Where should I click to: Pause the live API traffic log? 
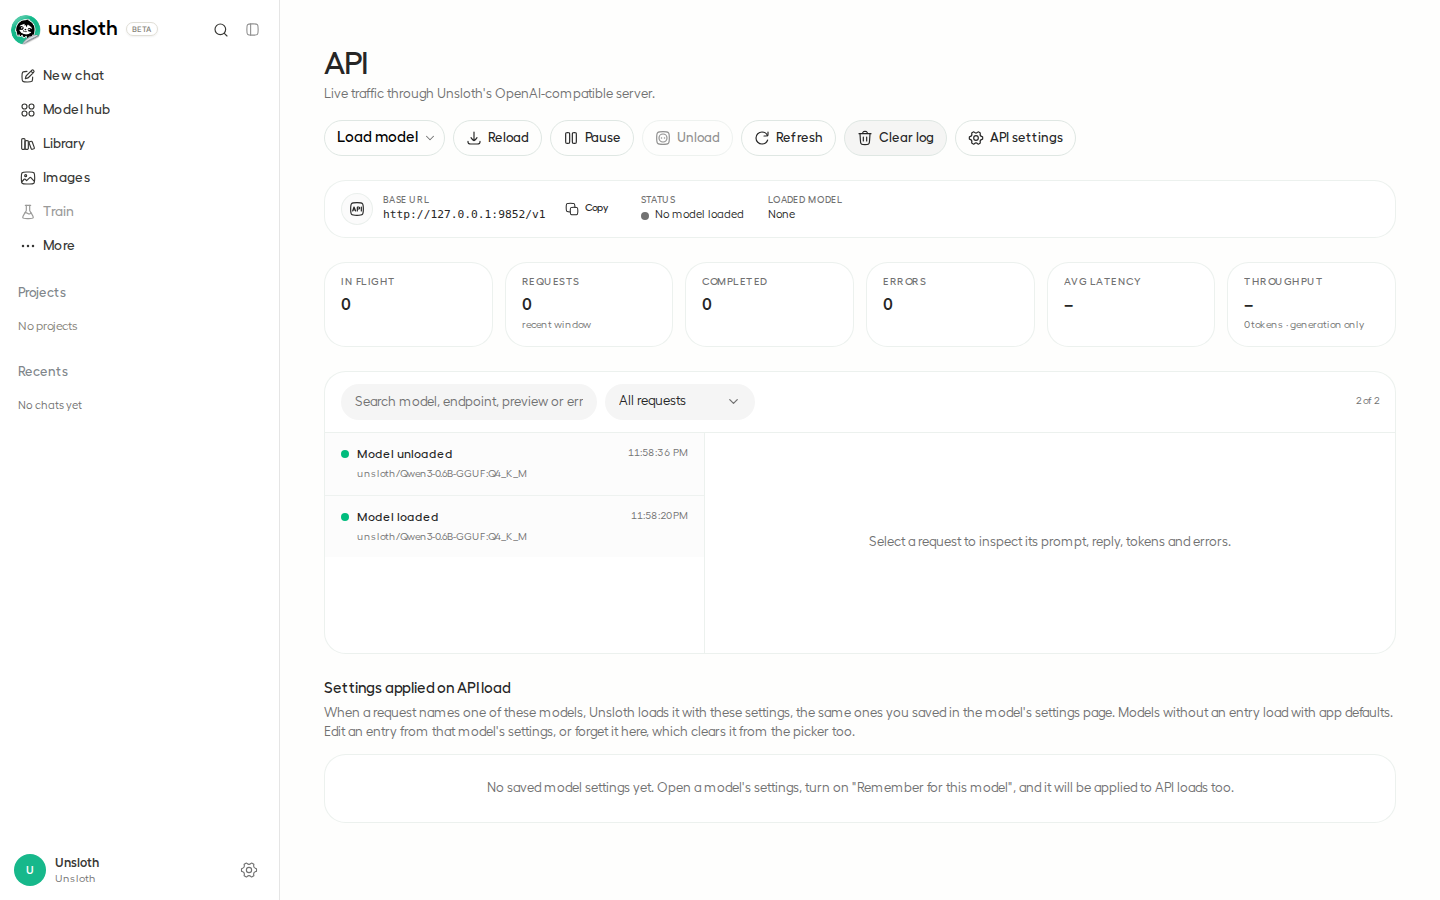[x=592, y=138]
